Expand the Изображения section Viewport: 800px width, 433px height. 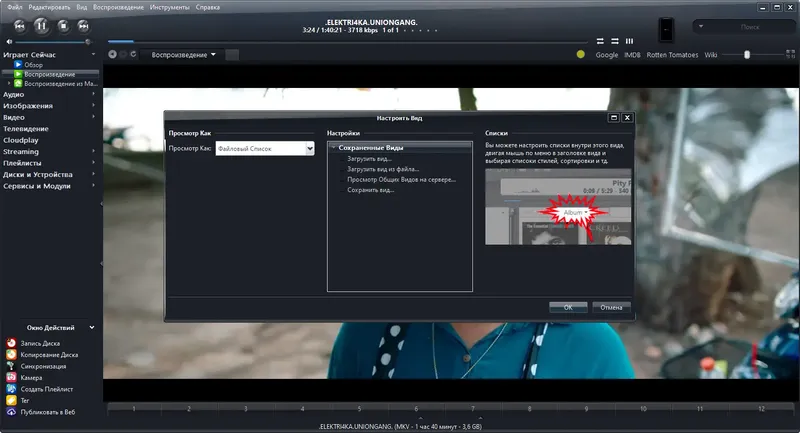click(93, 106)
